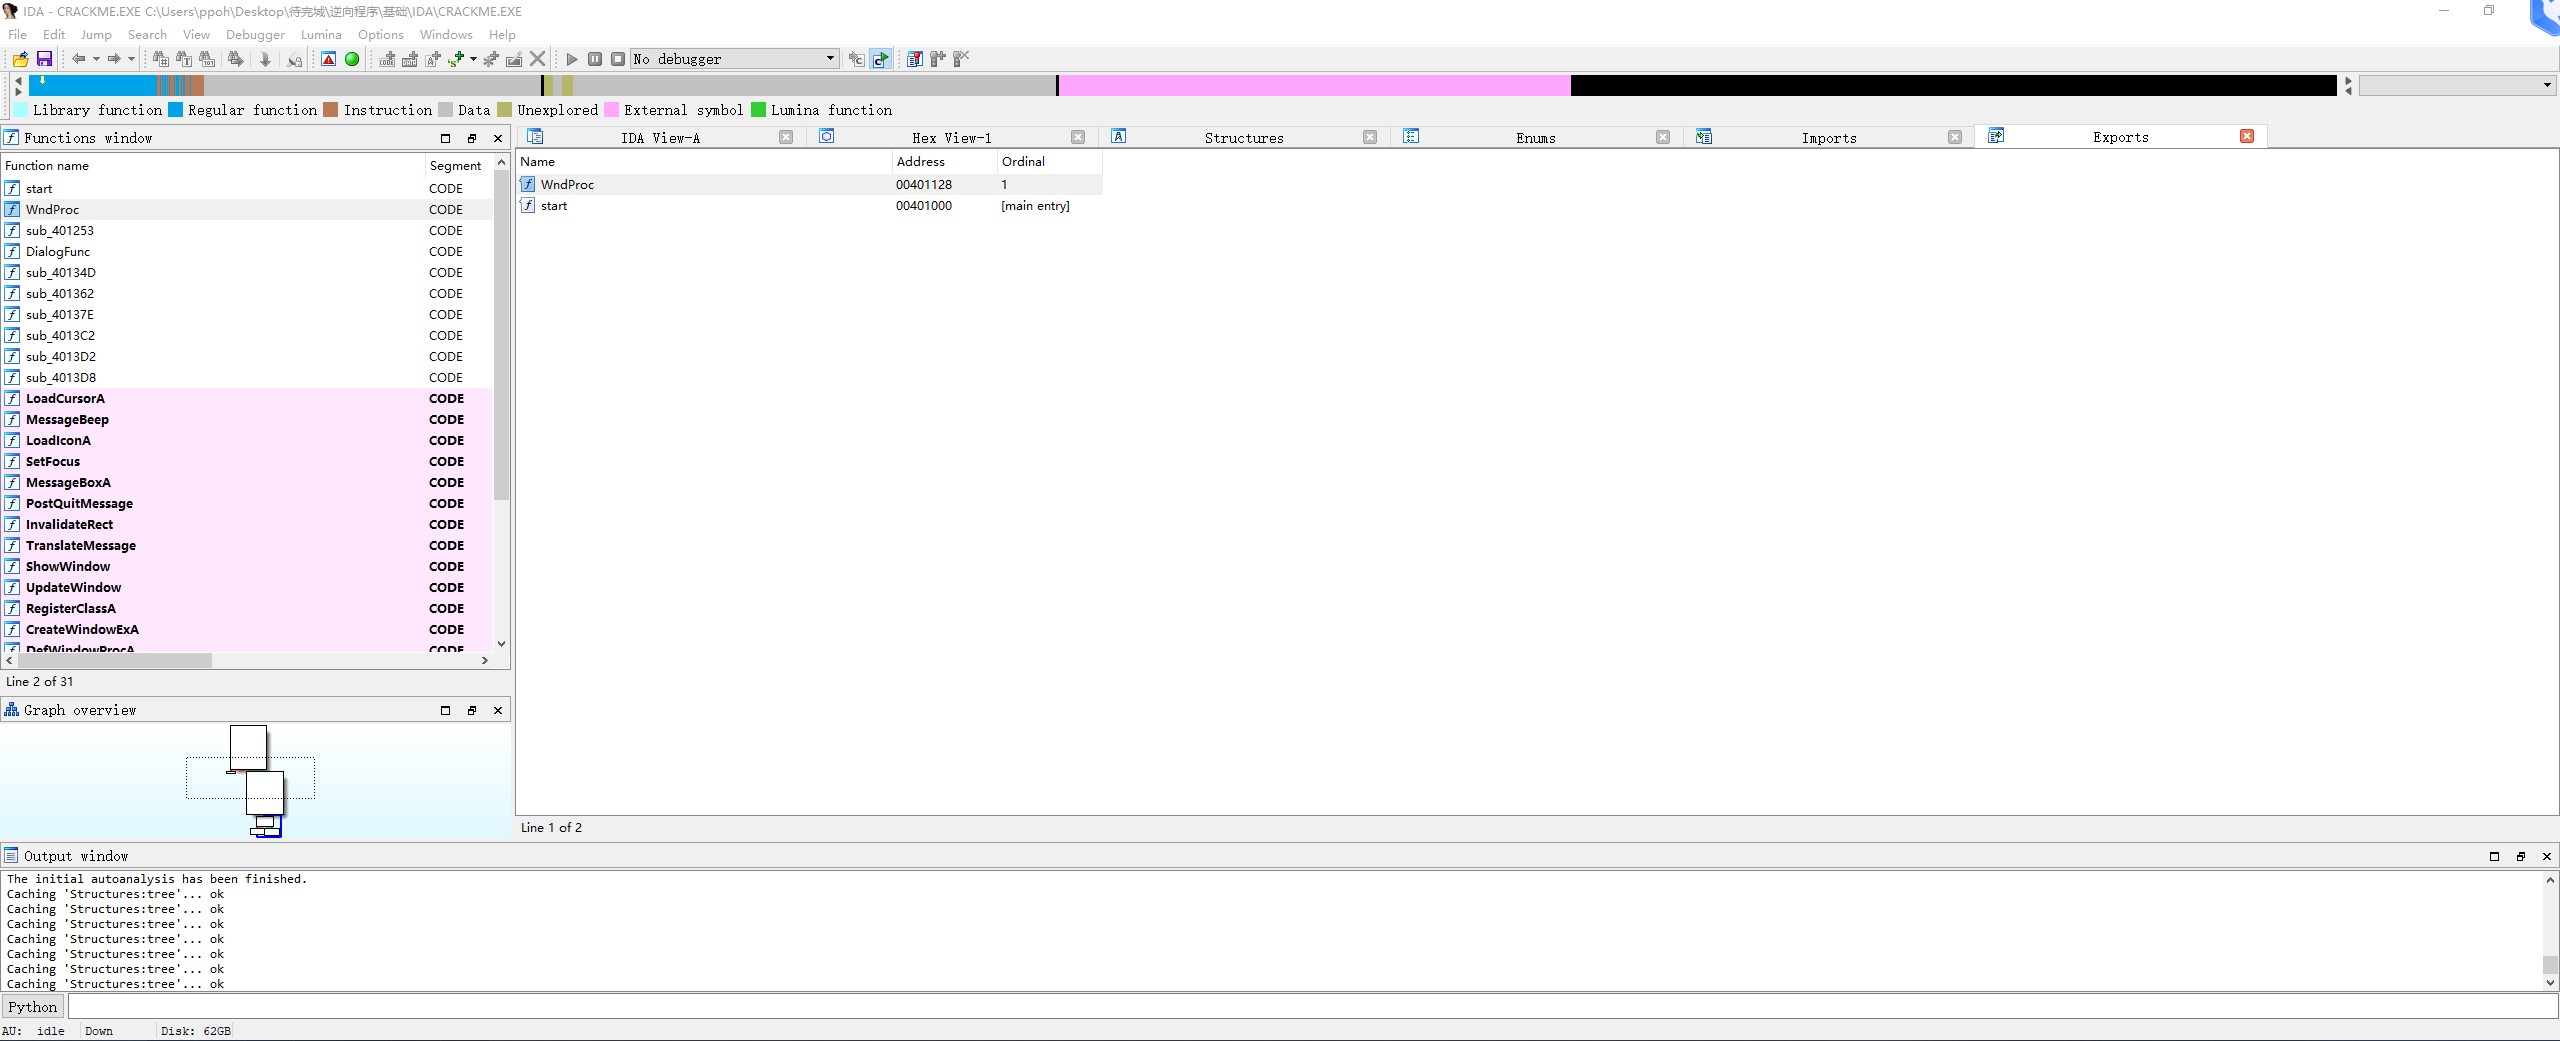Click the pencil edit toolbar icon
The width and height of the screenshot is (2560, 1041).
click(514, 59)
